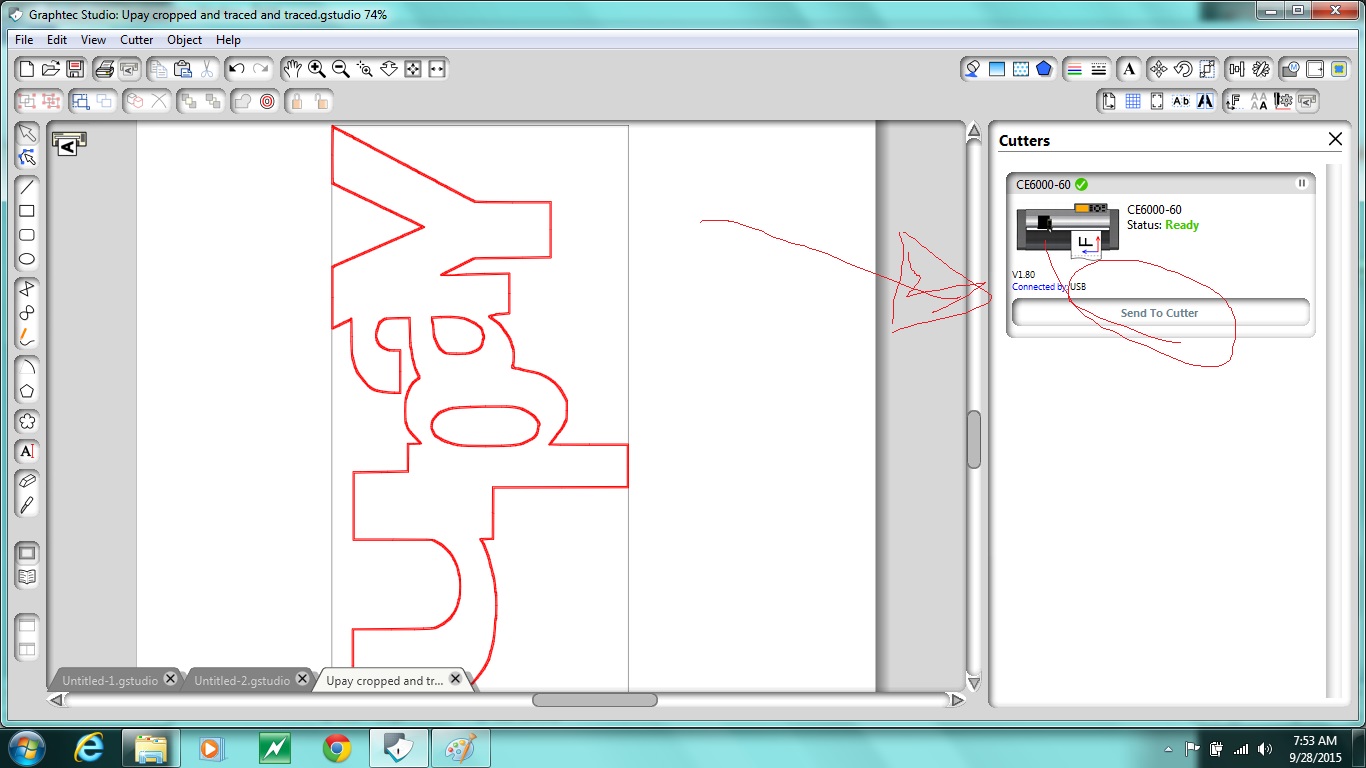Click the horizontal scrollbar thumb of canvas
The image size is (1366, 768).
594,700
